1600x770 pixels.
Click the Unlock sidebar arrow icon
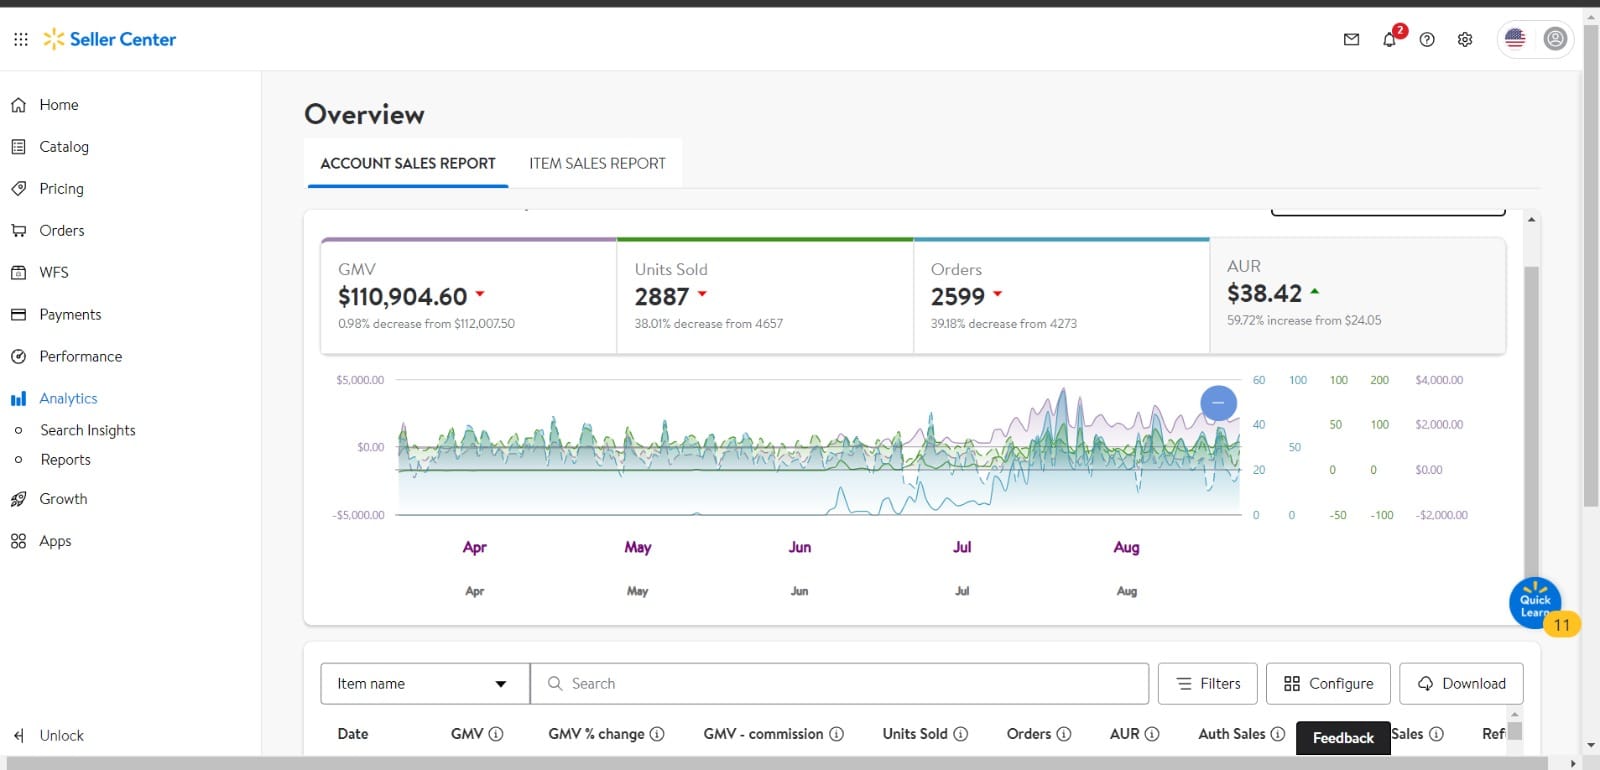pyautogui.click(x=18, y=736)
